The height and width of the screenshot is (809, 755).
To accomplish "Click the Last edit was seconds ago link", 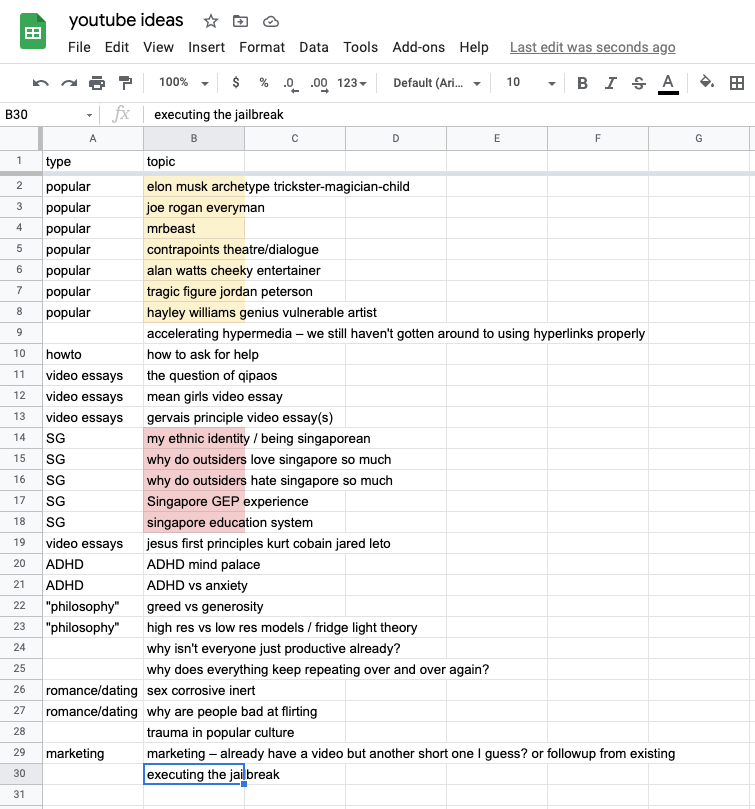I will point(592,47).
